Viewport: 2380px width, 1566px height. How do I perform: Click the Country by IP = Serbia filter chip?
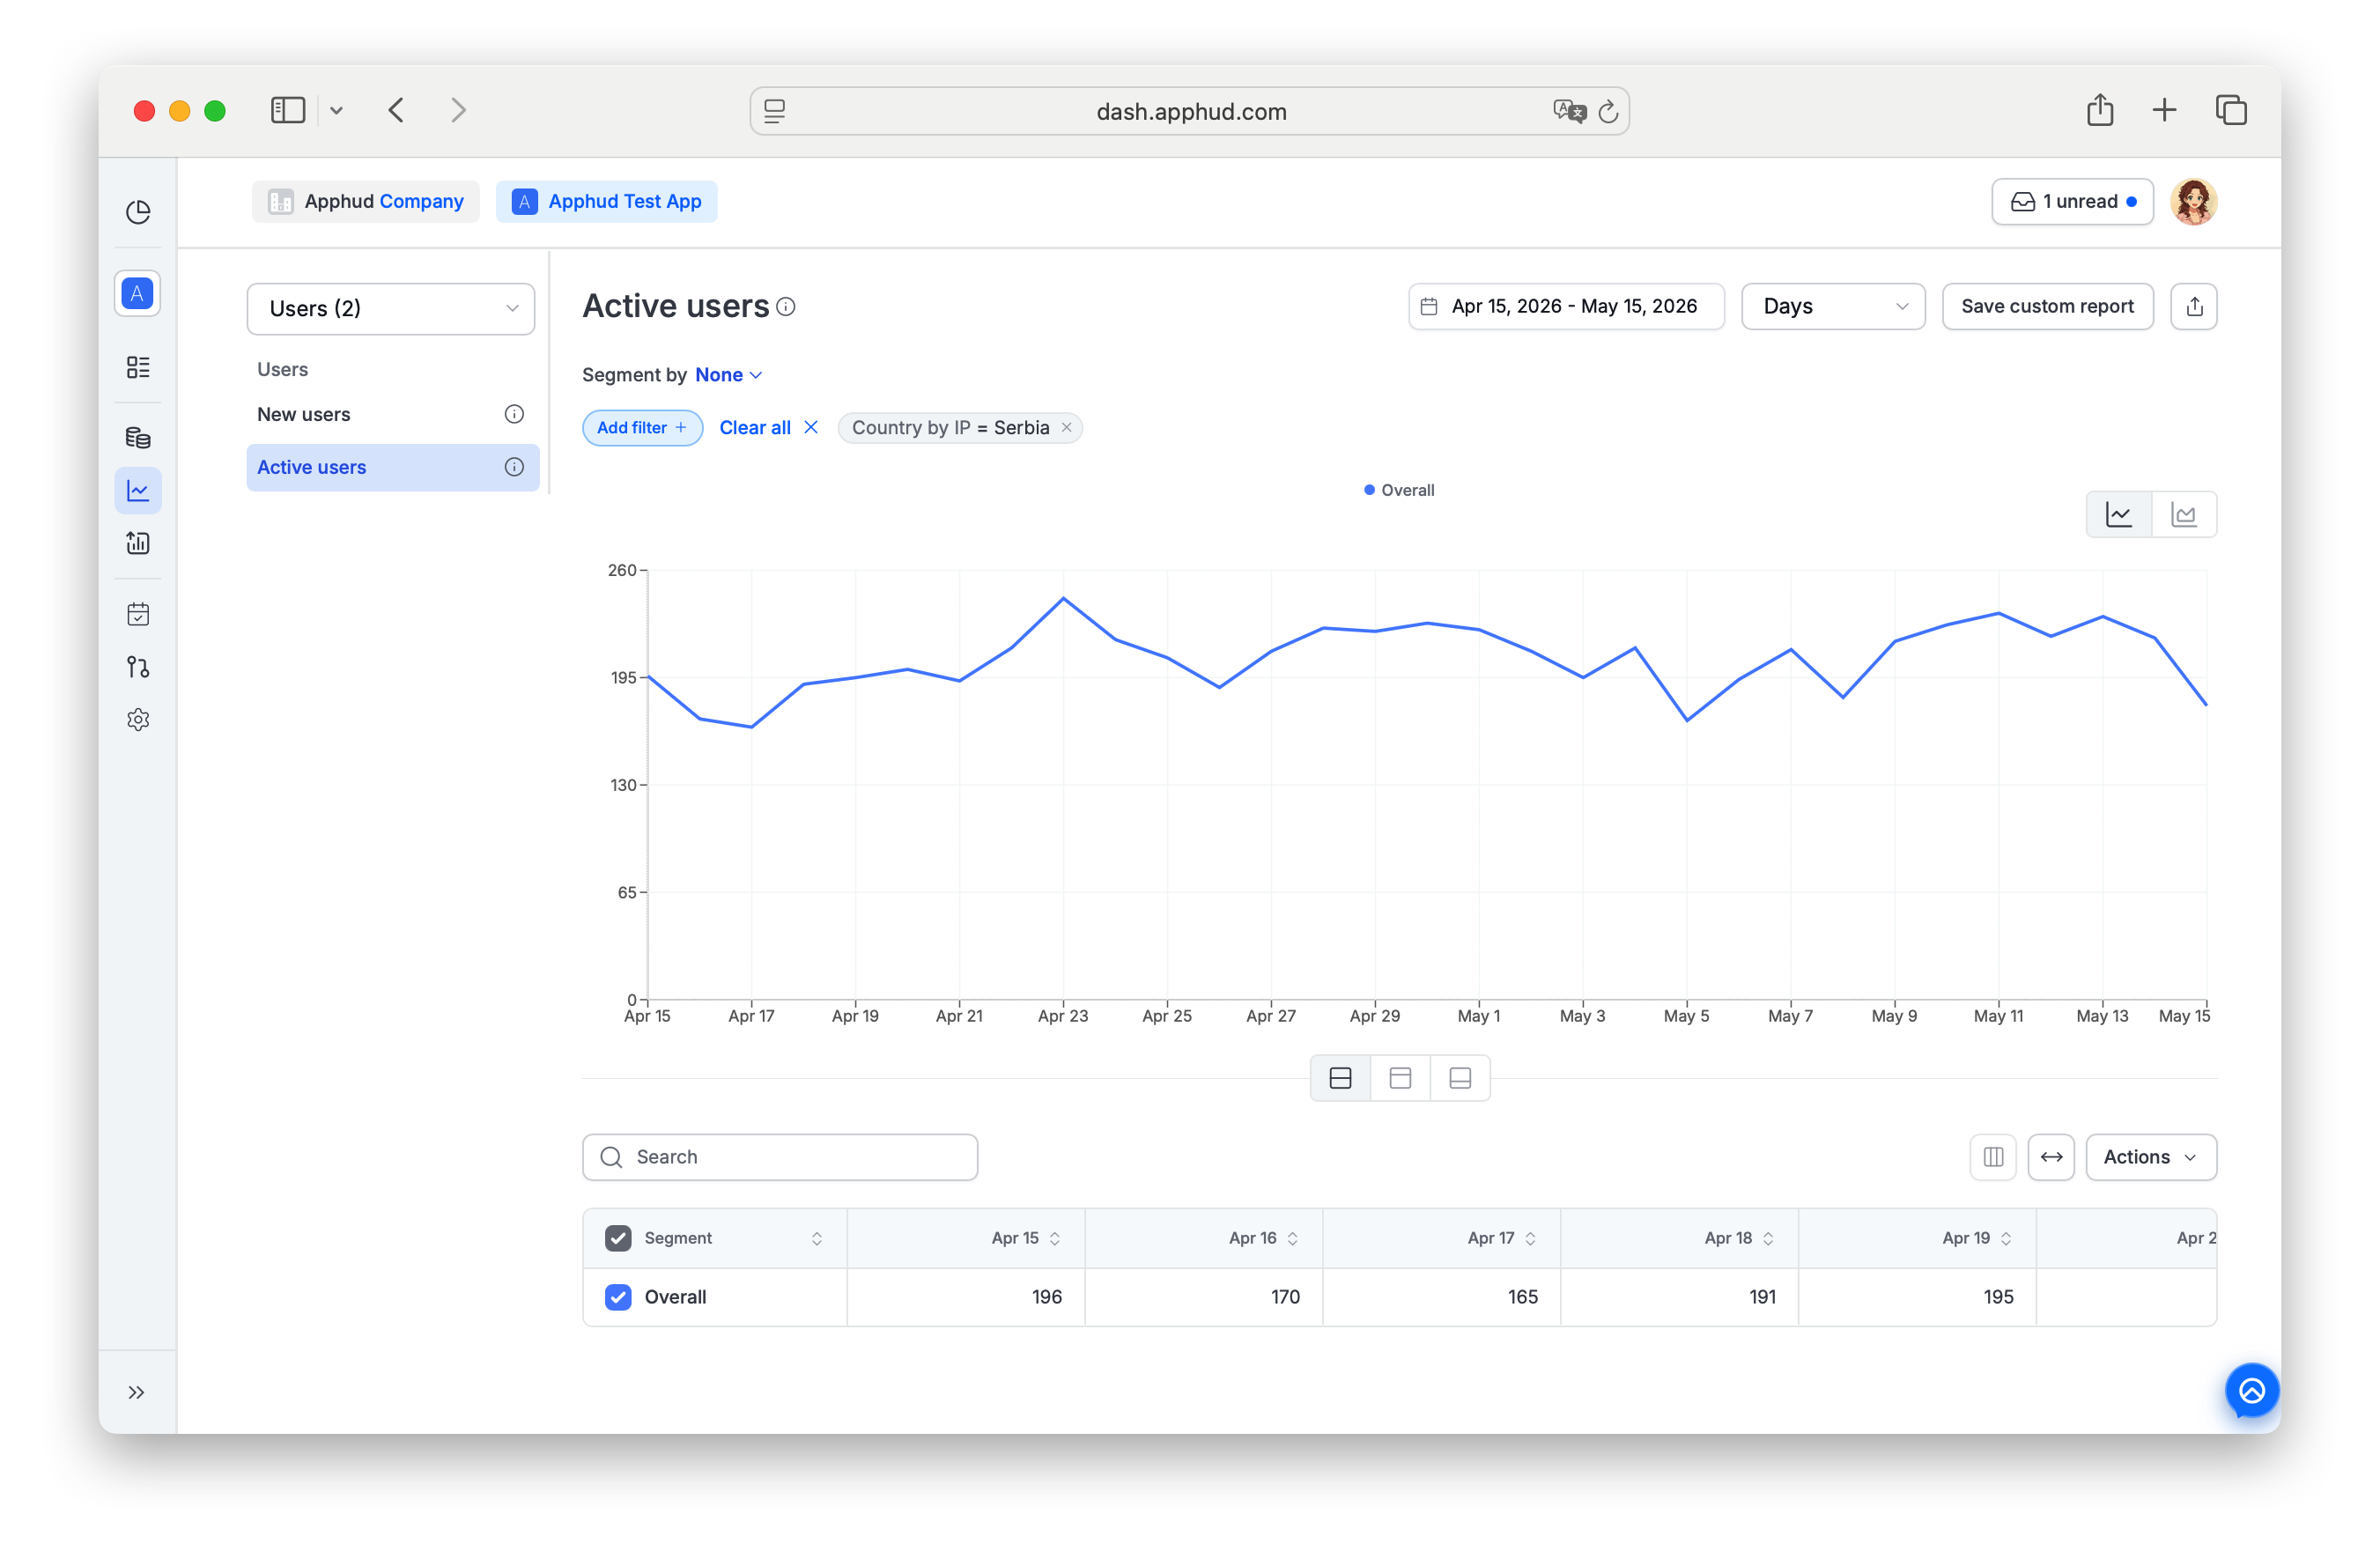pyautogui.click(x=959, y=428)
